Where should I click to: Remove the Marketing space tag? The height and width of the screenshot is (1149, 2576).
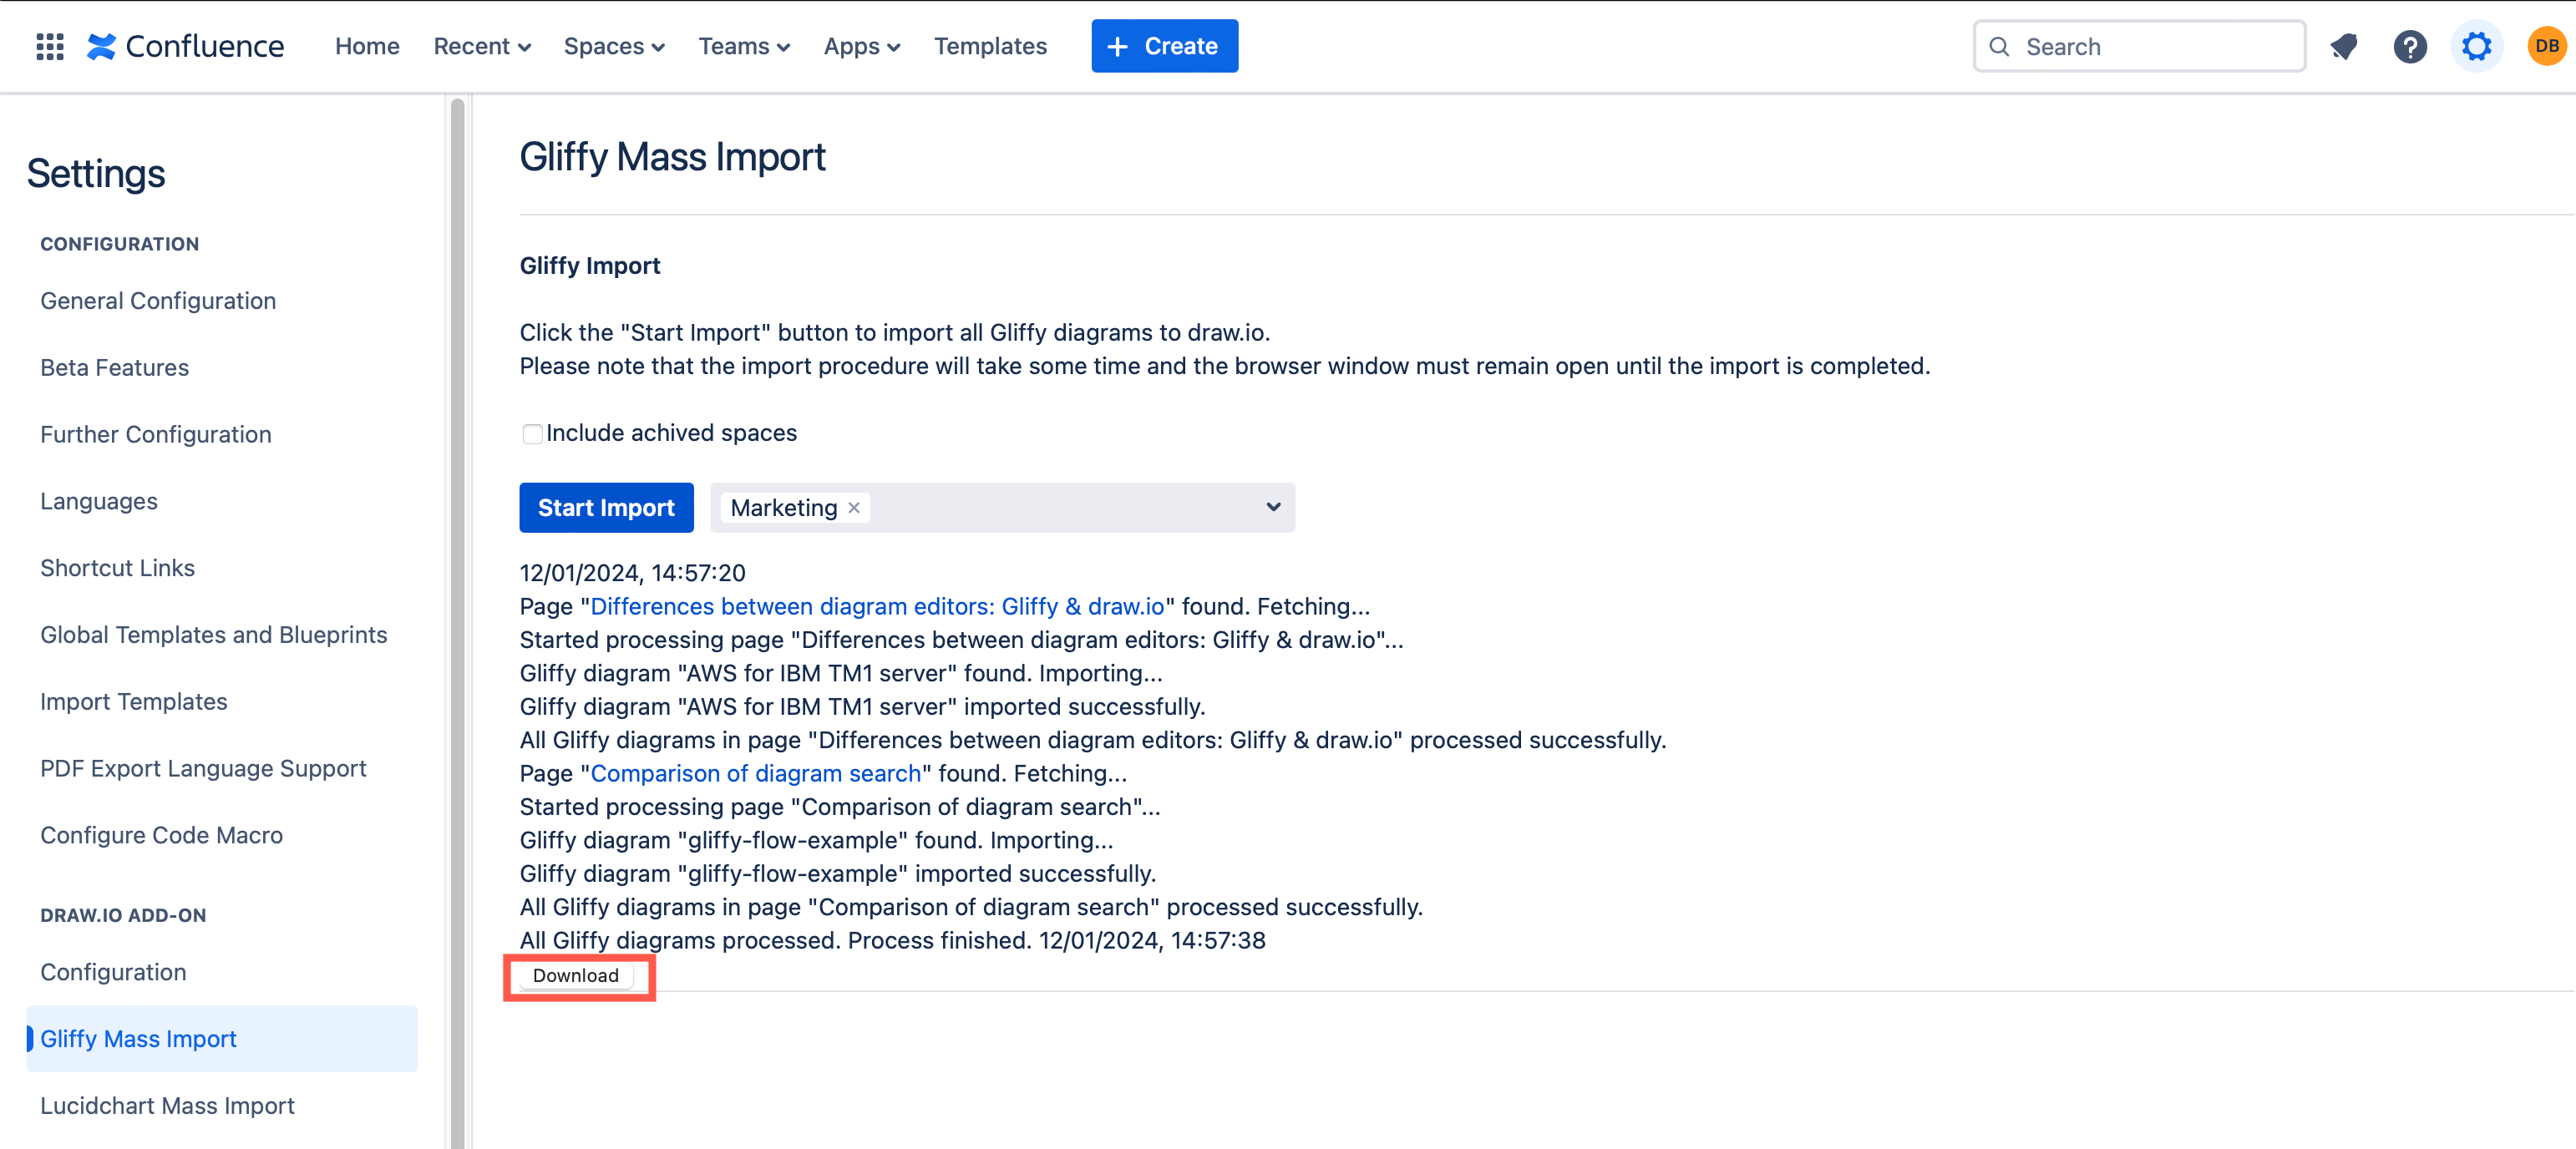(x=854, y=508)
